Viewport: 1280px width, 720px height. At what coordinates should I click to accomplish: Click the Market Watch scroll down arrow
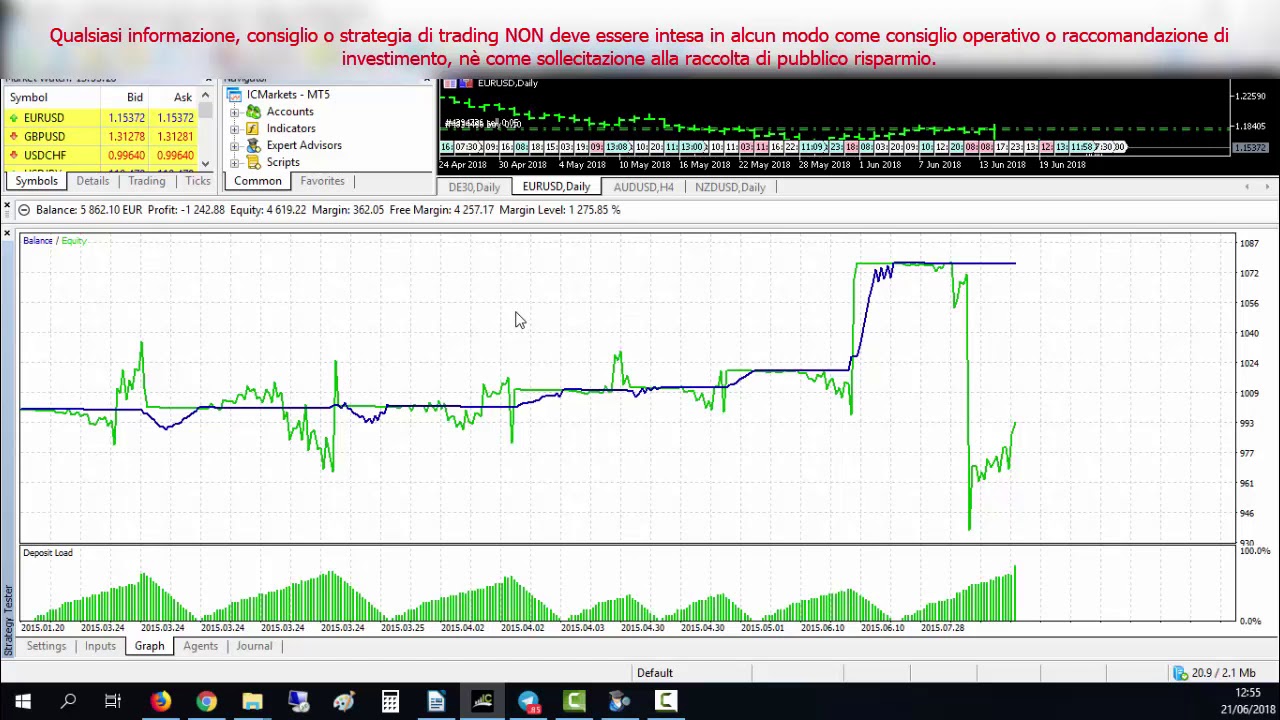pyautogui.click(x=206, y=164)
